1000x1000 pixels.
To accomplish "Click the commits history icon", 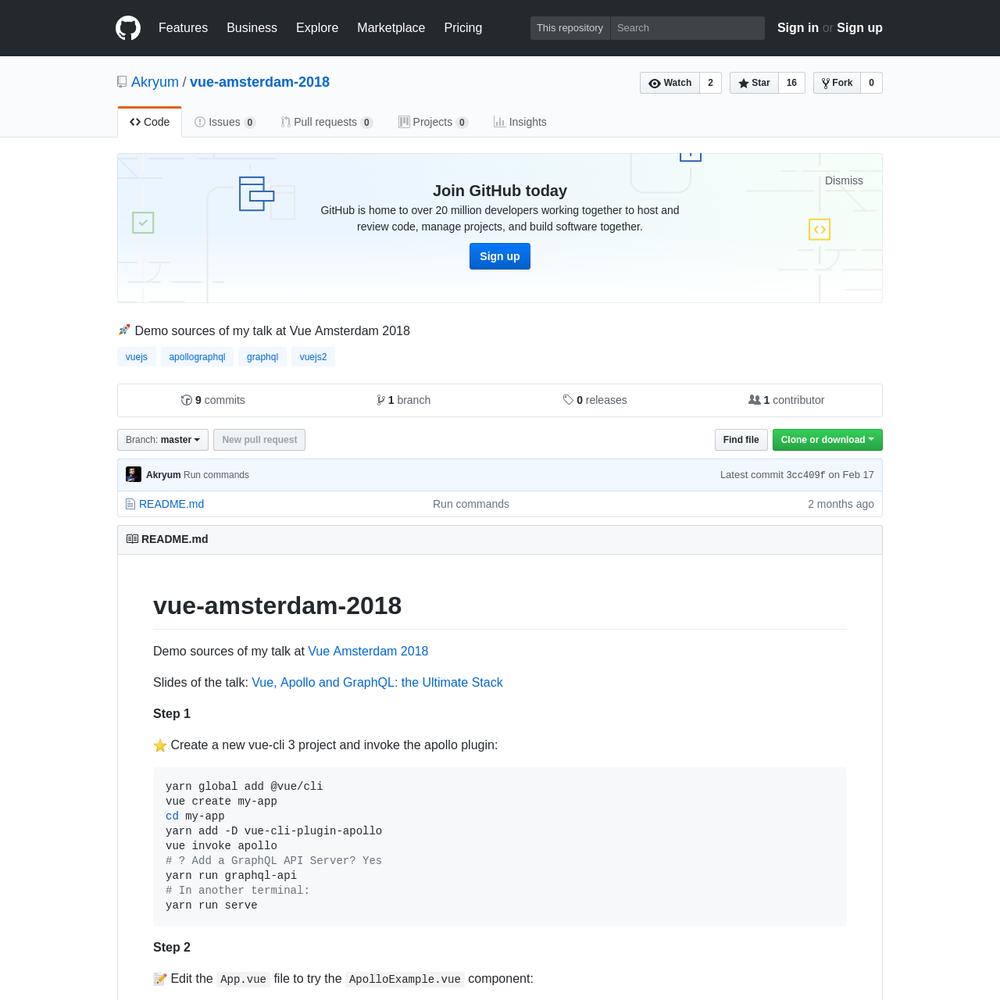I will pos(186,400).
